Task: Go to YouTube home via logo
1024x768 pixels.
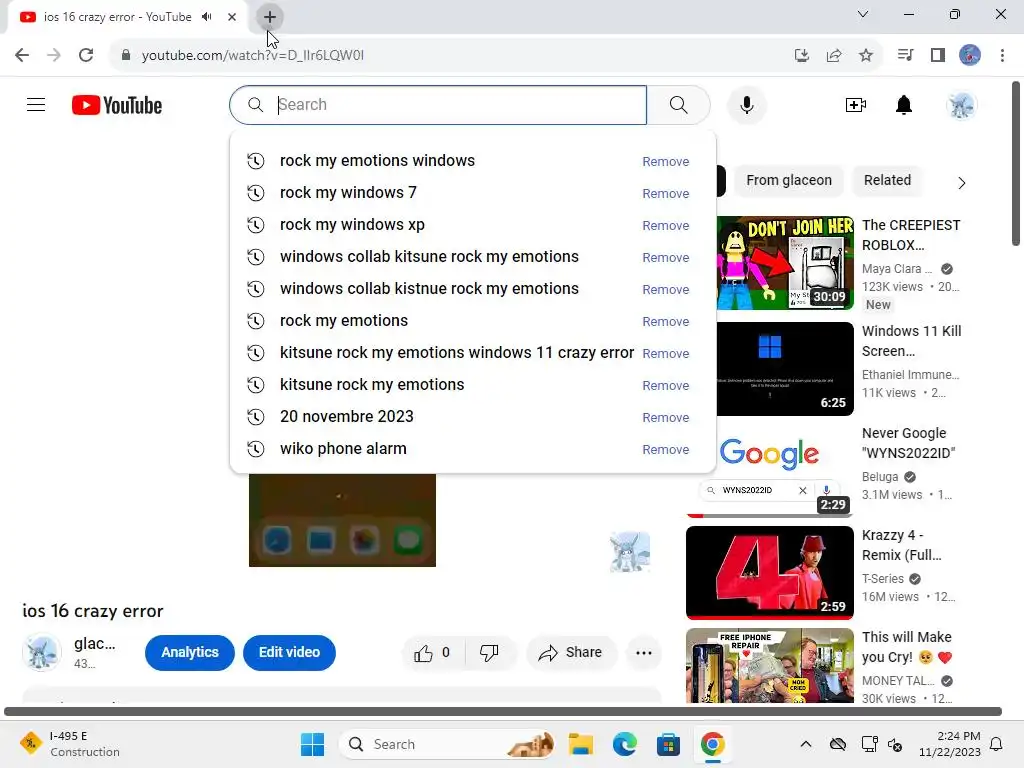Action: (x=117, y=105)
